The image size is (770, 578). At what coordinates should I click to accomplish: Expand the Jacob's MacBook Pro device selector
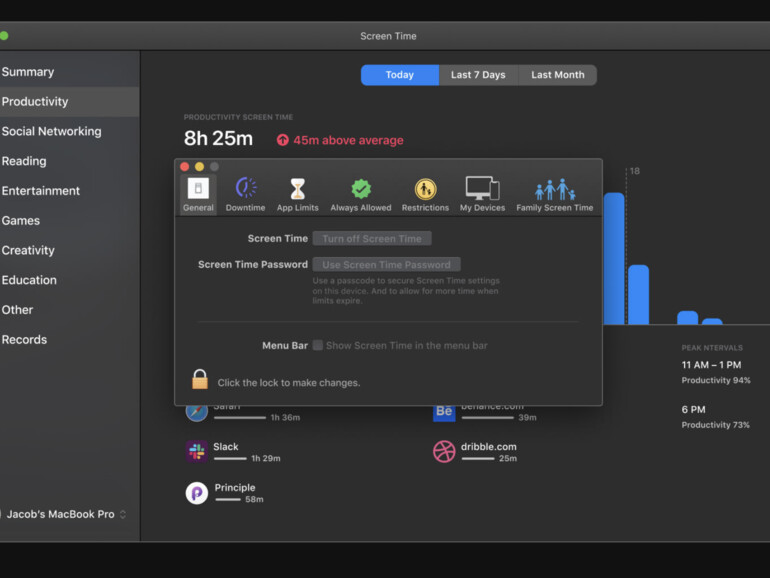[x=123, y=514]
